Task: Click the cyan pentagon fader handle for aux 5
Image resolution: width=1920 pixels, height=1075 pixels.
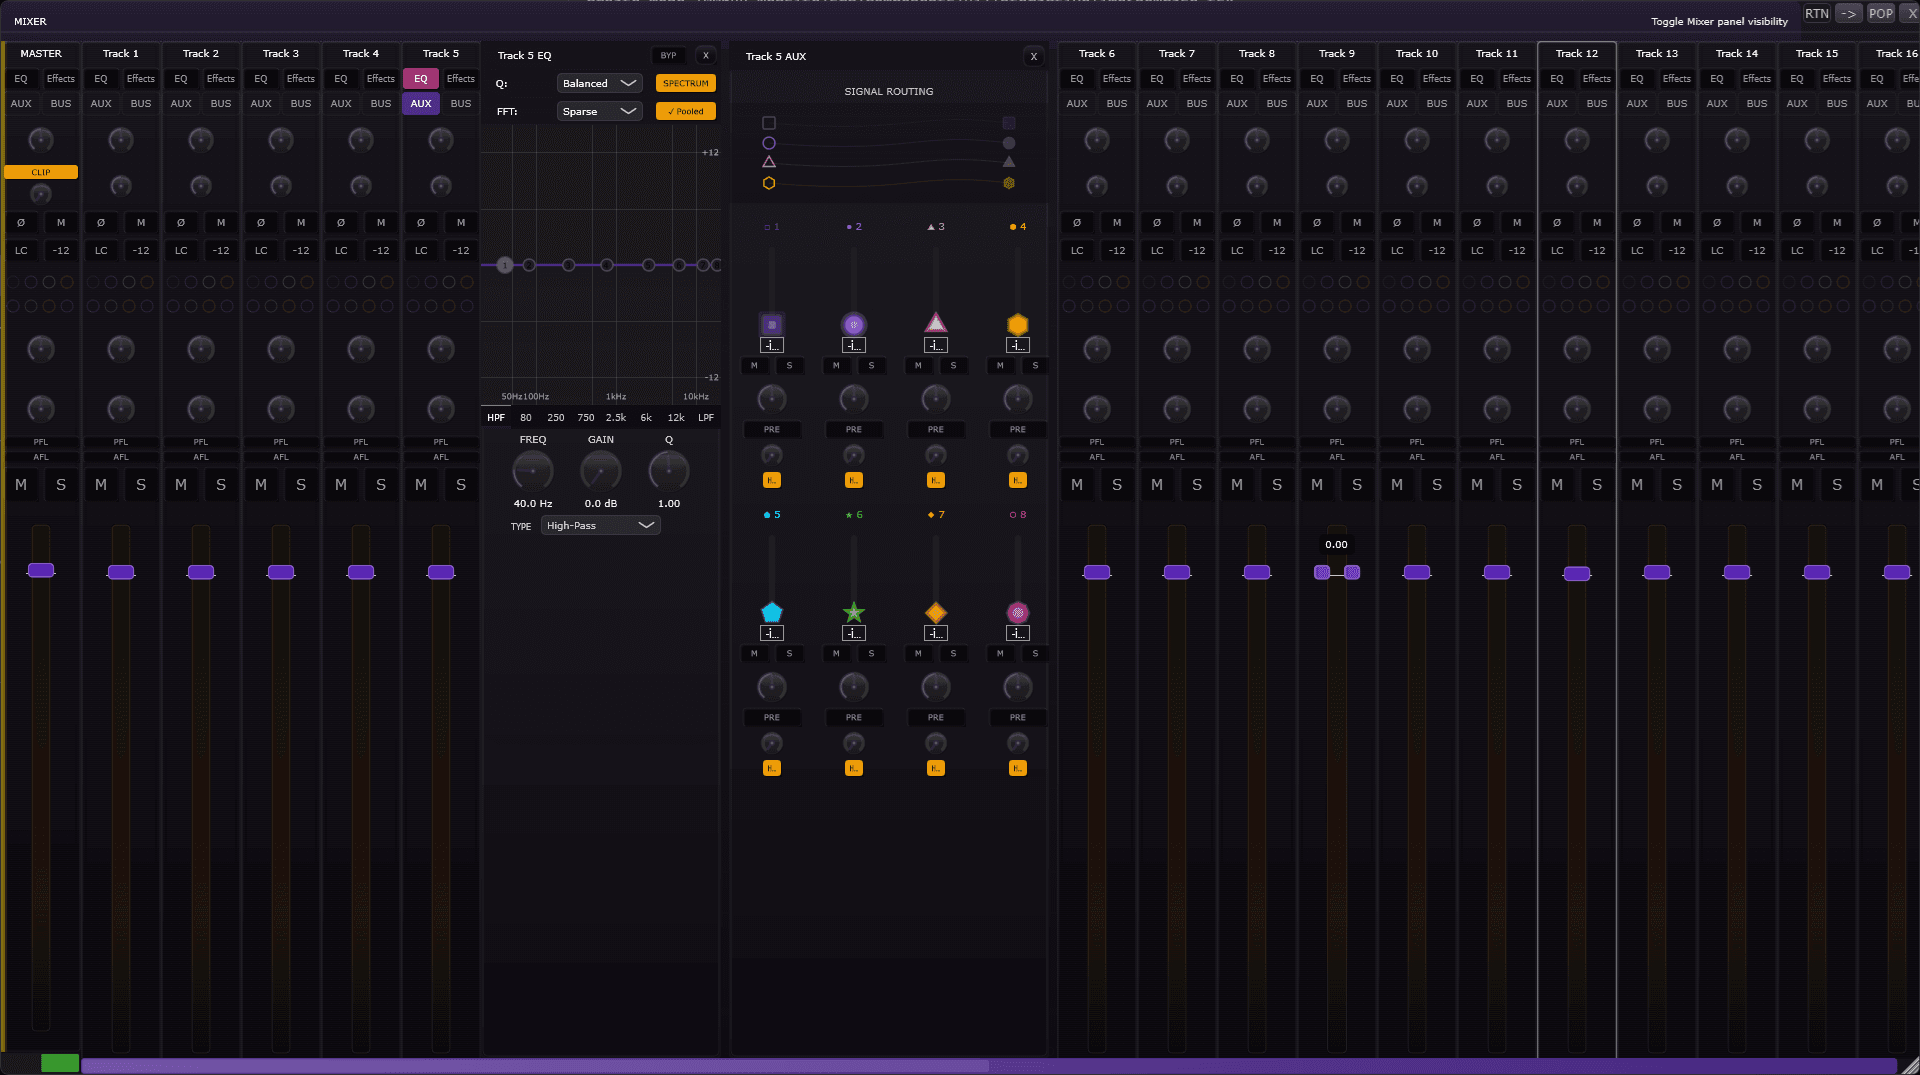Action: [771, 612]
